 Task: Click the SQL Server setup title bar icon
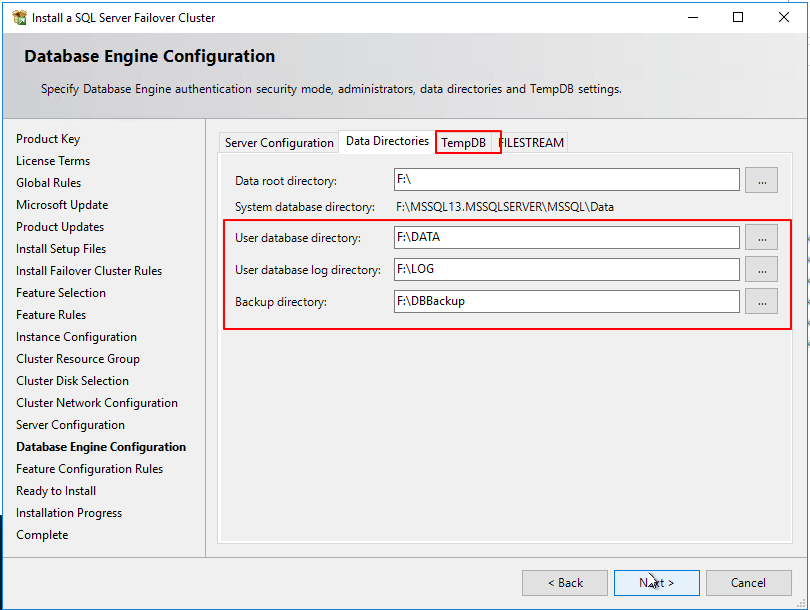point(20,18)
